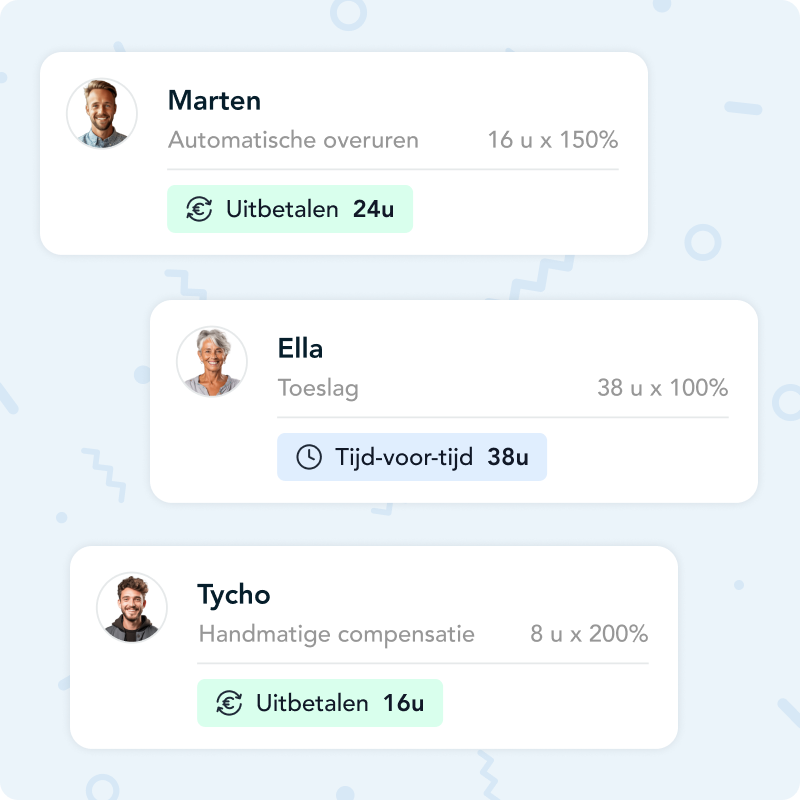Click the Uitbetalen 24u badge for Marten
800x800 pixels.
[289, 209]
